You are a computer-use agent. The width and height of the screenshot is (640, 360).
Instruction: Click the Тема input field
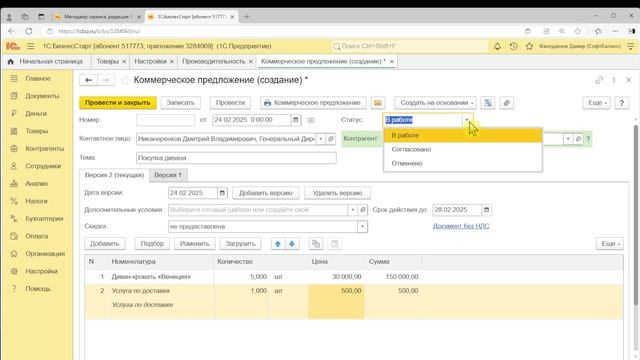pos(236,158)
